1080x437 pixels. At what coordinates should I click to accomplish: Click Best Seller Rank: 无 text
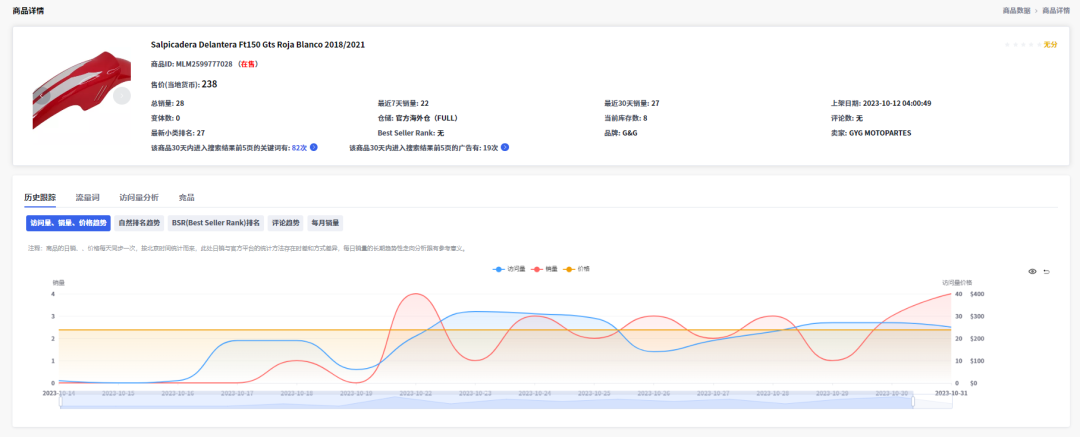[411, 133]
